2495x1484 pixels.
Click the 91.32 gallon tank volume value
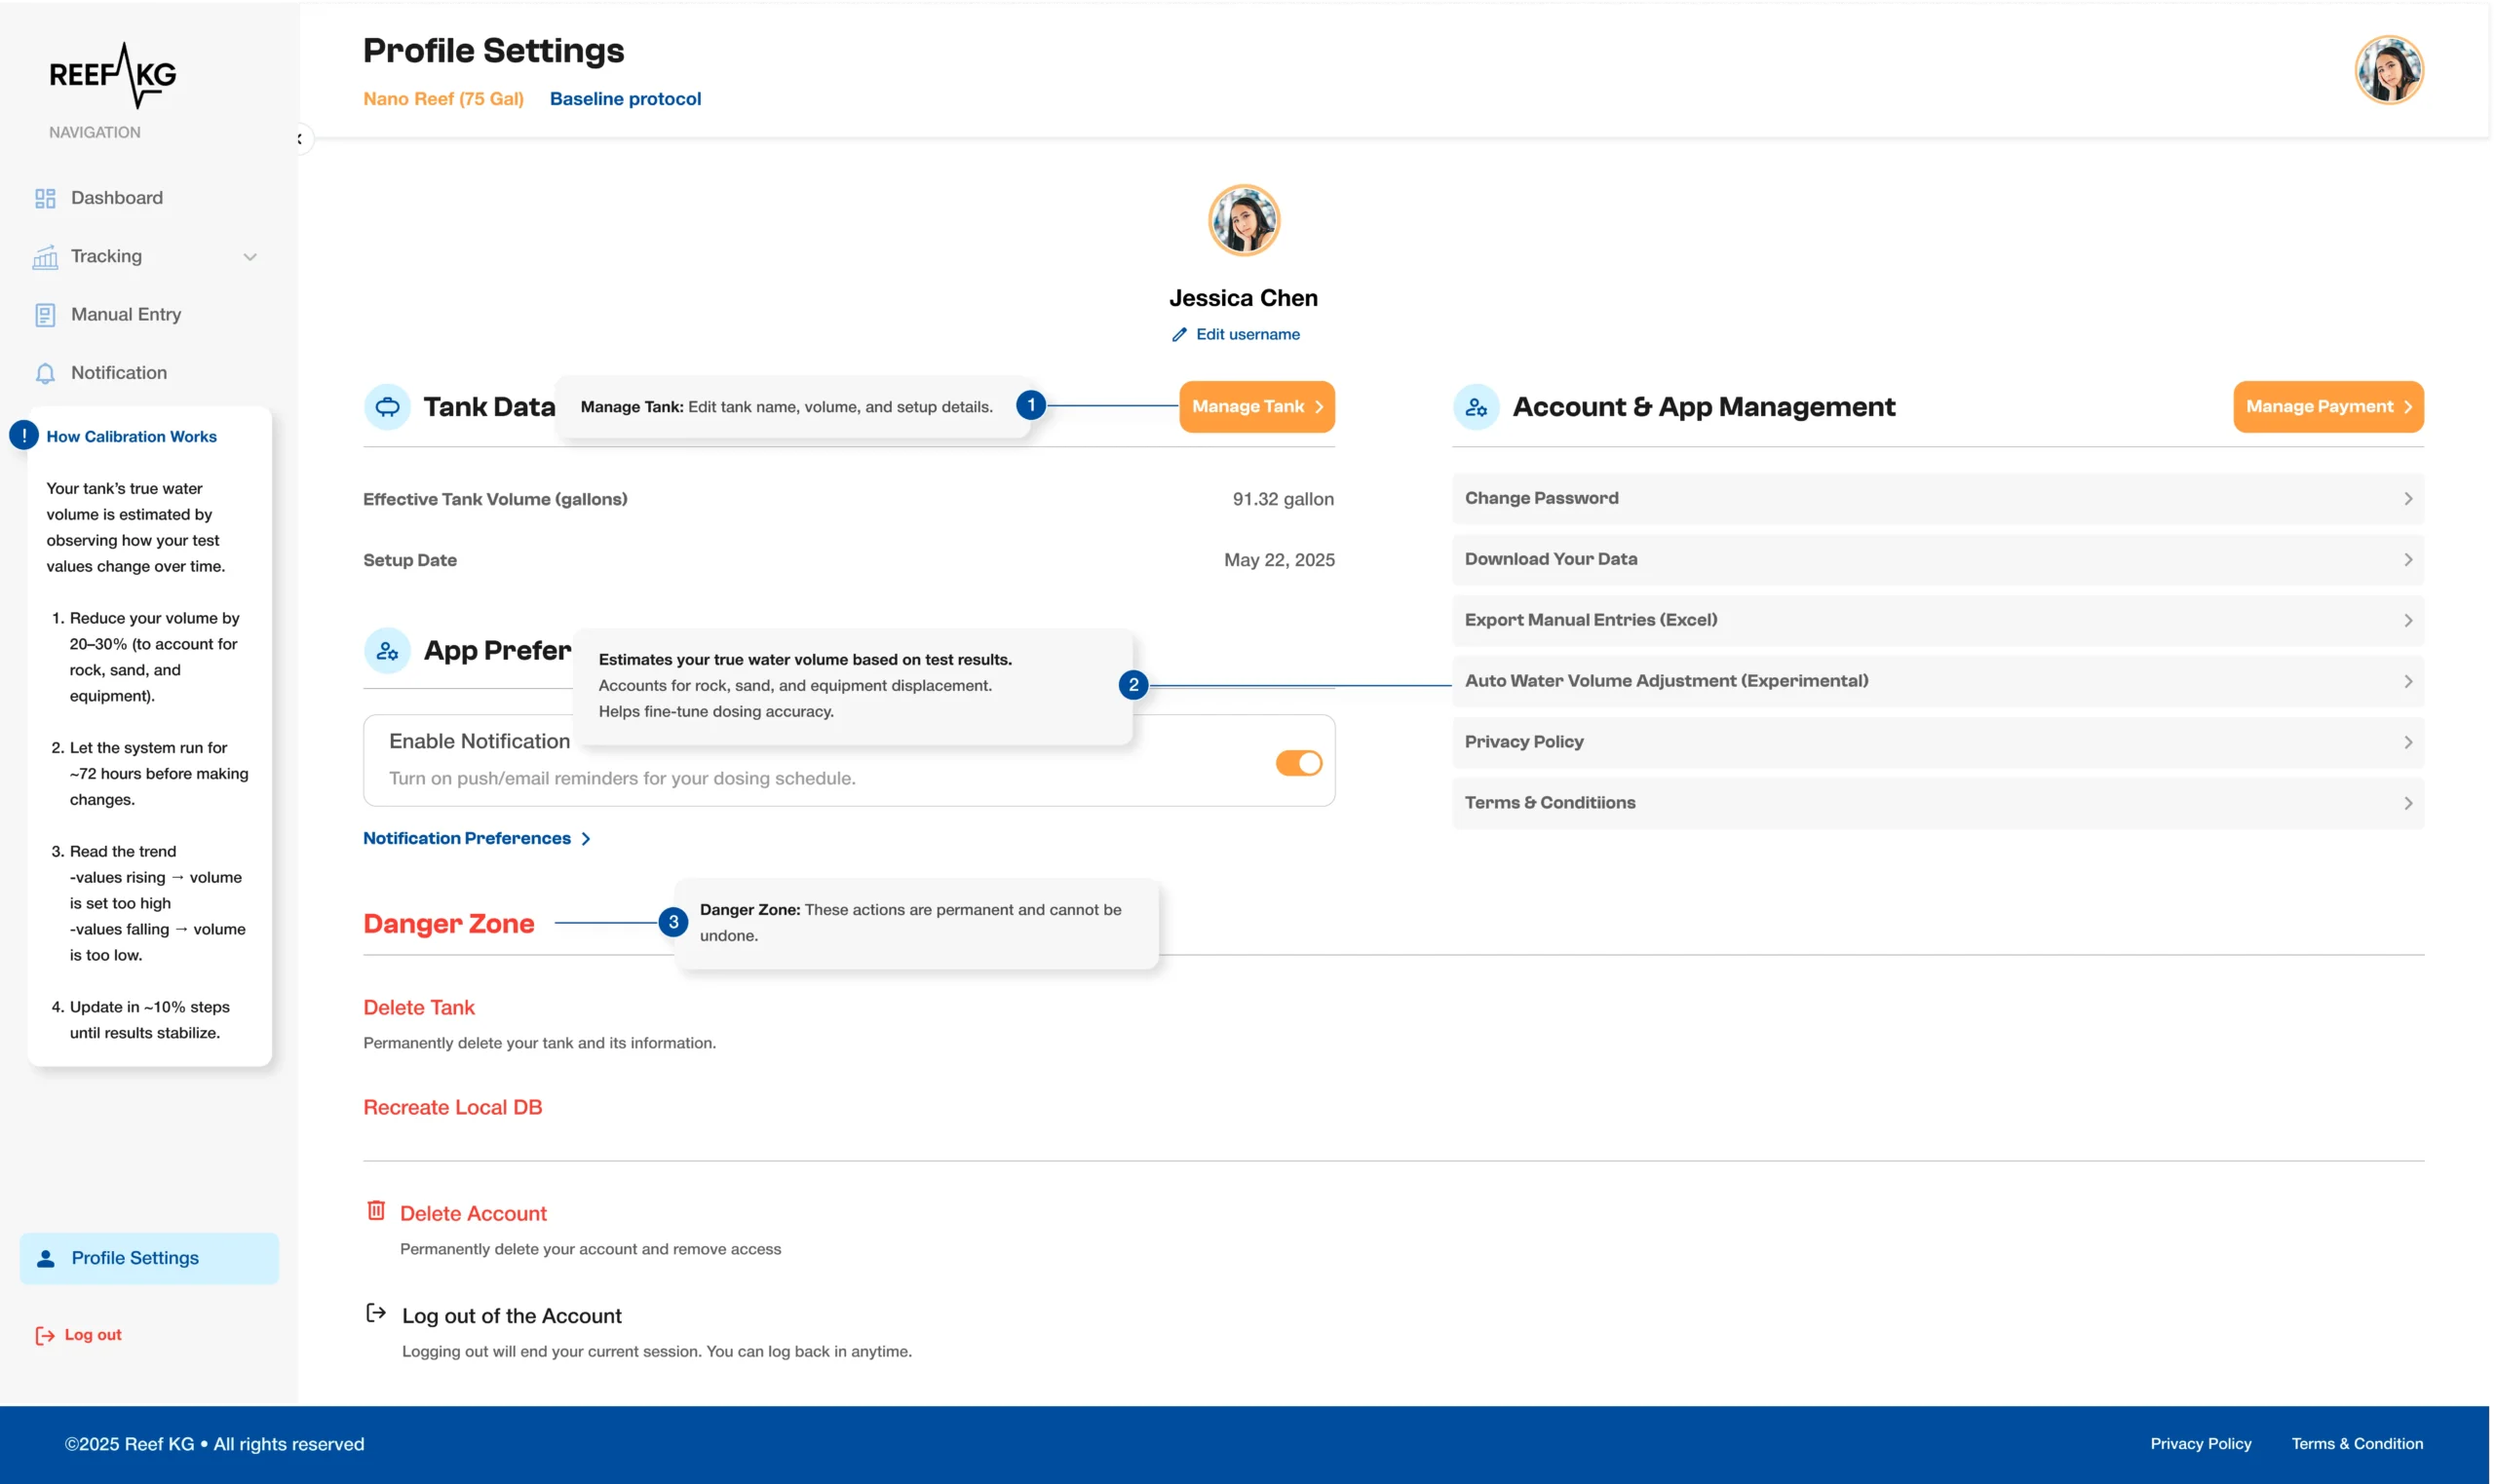click(x=1283, y=499)
